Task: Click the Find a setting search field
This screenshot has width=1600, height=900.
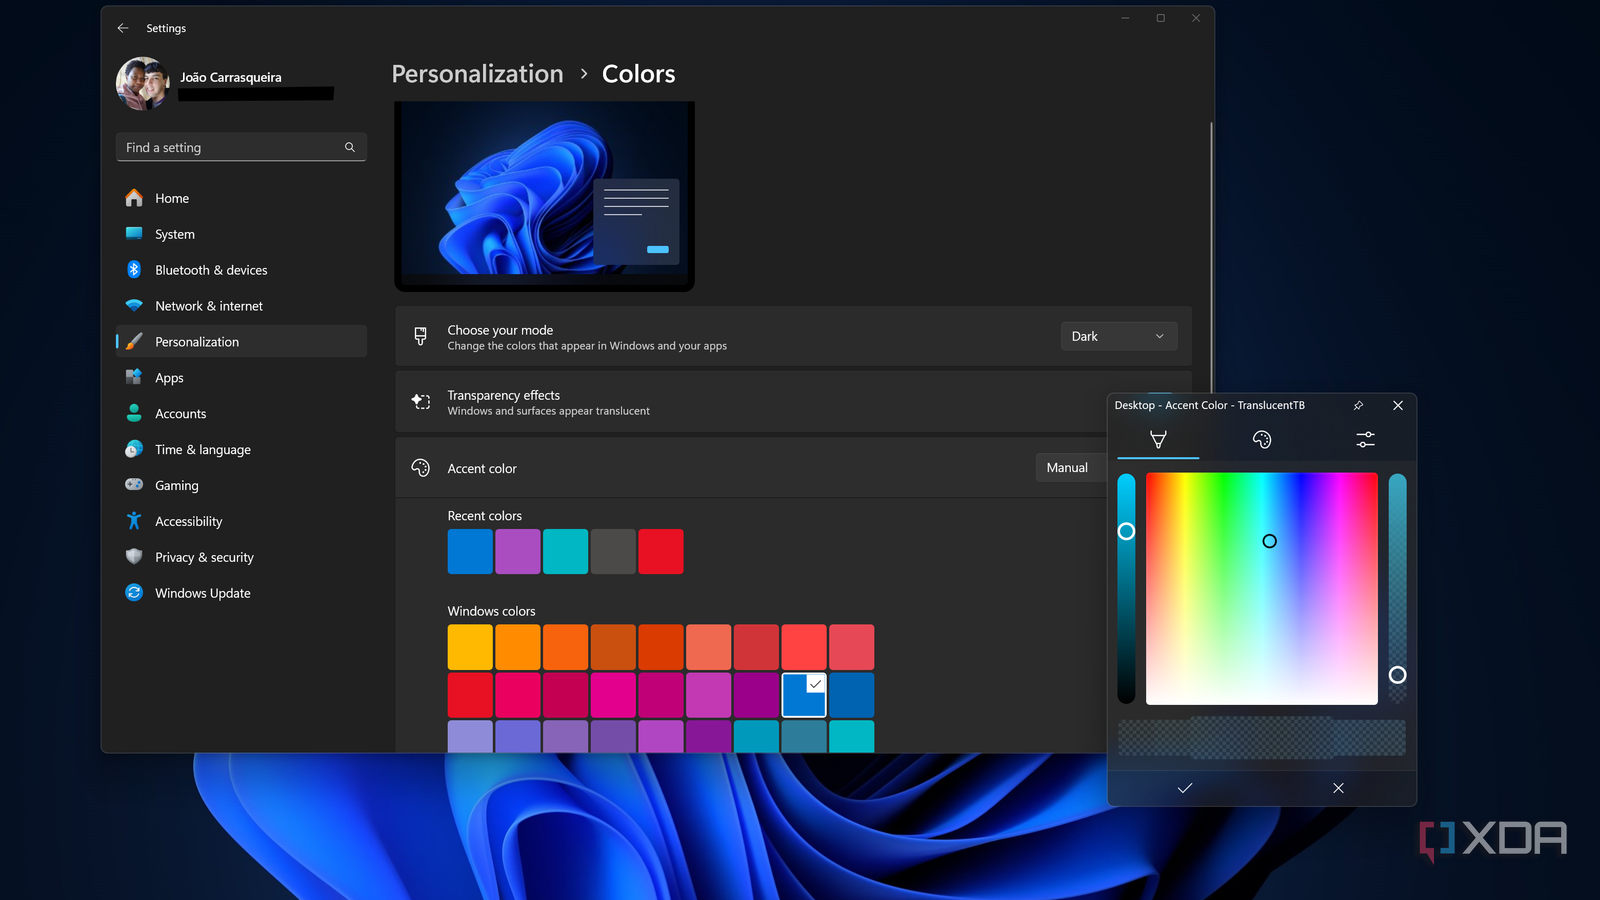Action: coord(230,147)
